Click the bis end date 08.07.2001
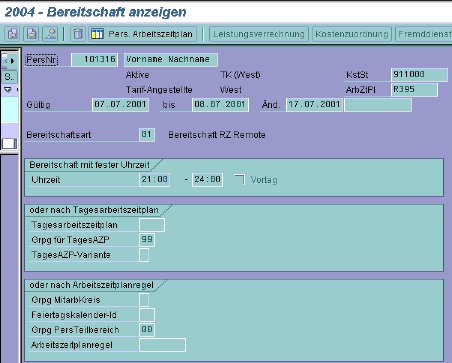The width and height of the screenshot is (452, 363). [220, 104]
